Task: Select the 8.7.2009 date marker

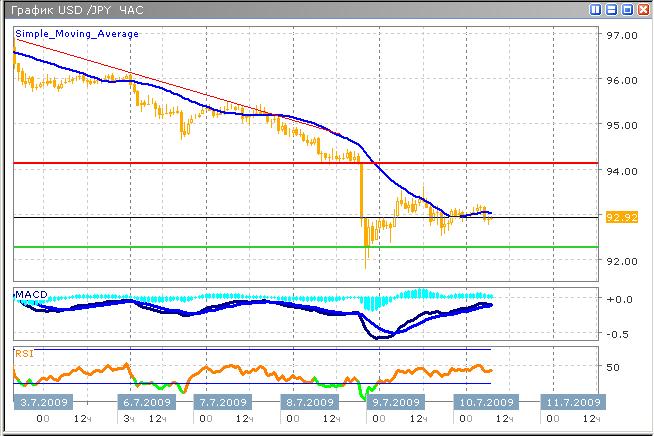Action: pos(310,402)
